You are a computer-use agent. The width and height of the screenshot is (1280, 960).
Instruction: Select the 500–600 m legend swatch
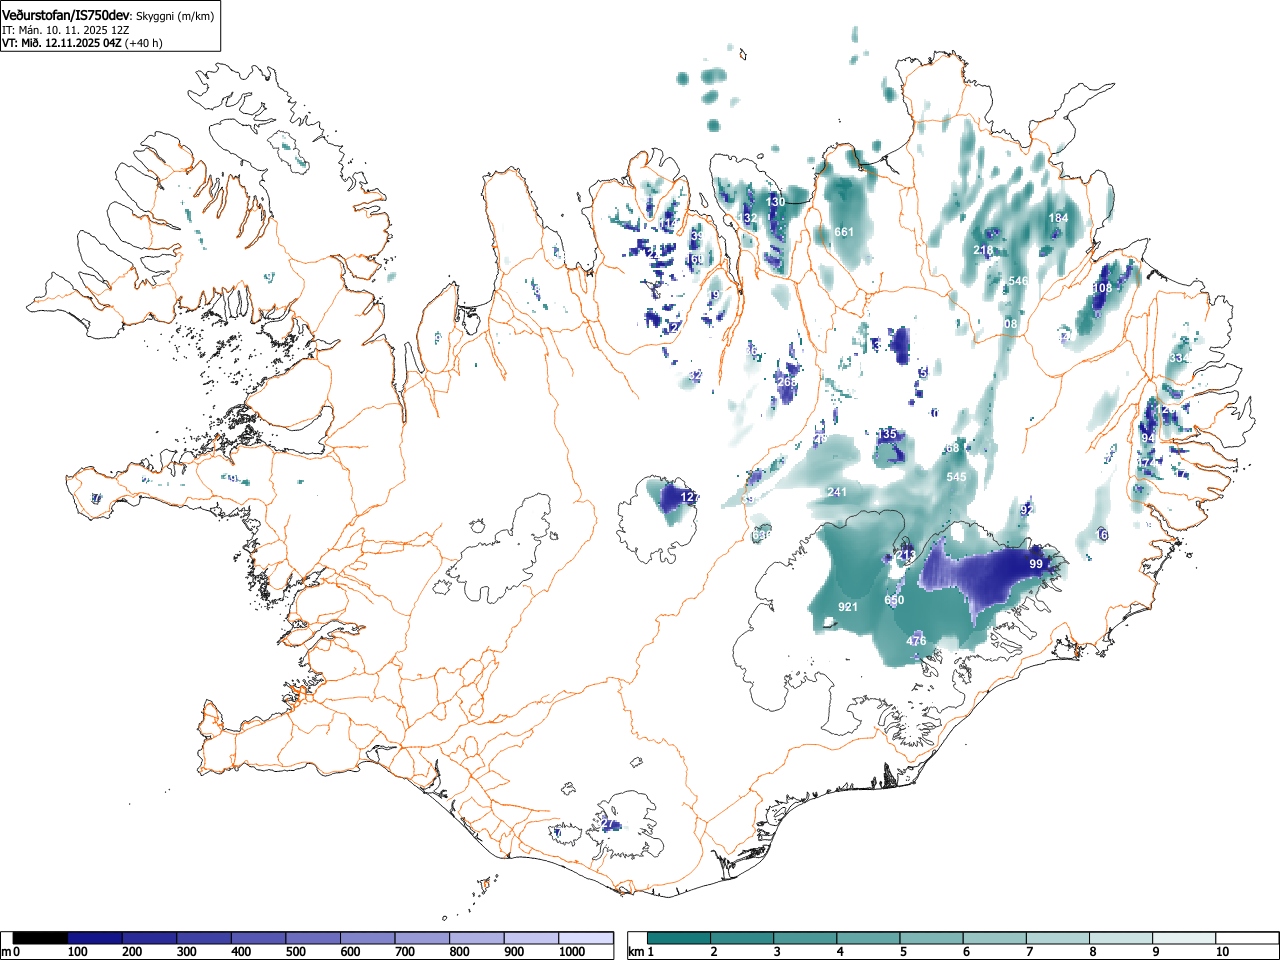tap(313, 938)
